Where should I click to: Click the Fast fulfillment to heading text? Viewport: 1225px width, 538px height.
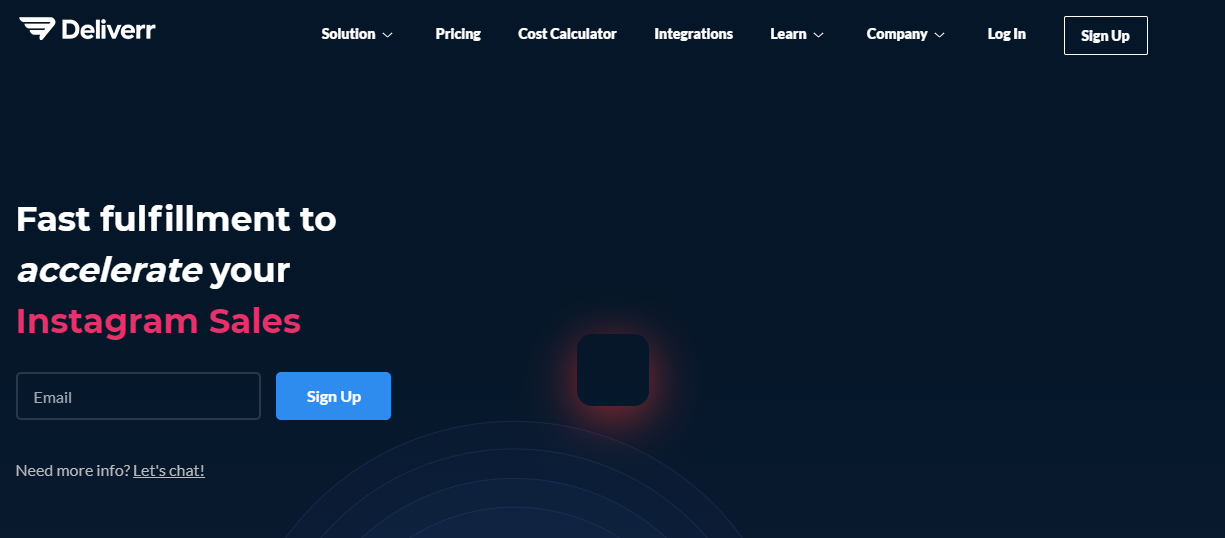(x=176, y=218)
